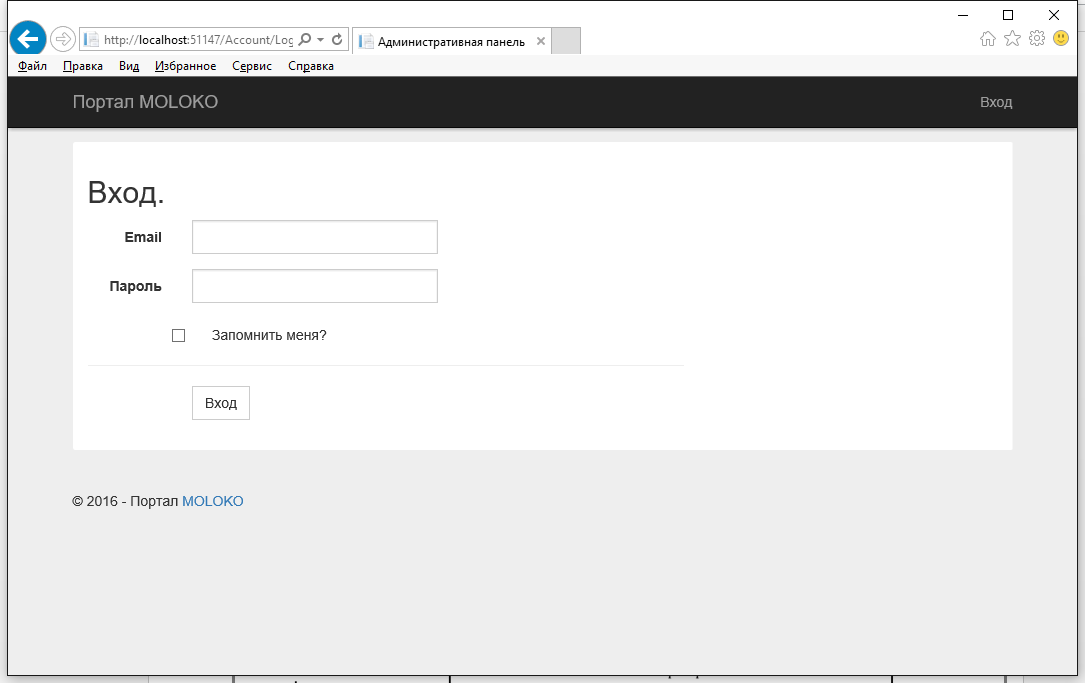Tick the Запомнить меня checkbox
The width and height of the screenshot is (1085, 683).
[x=179, y=336]
